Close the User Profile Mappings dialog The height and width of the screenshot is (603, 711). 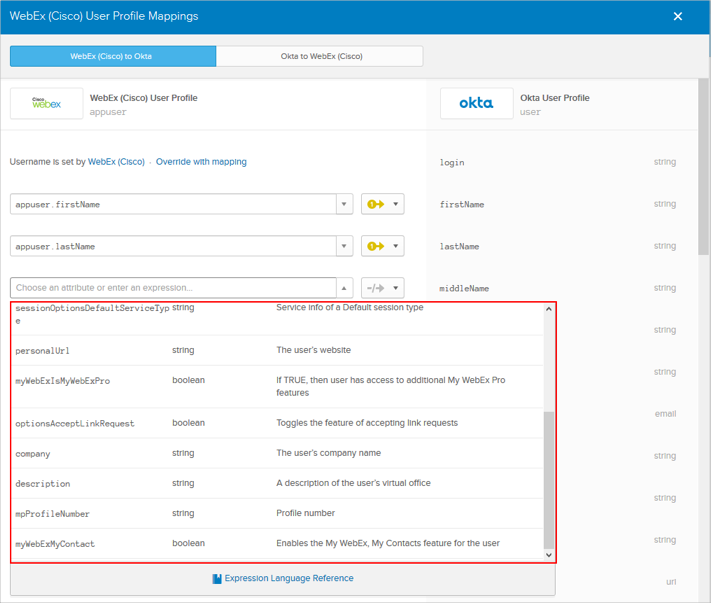678,17
